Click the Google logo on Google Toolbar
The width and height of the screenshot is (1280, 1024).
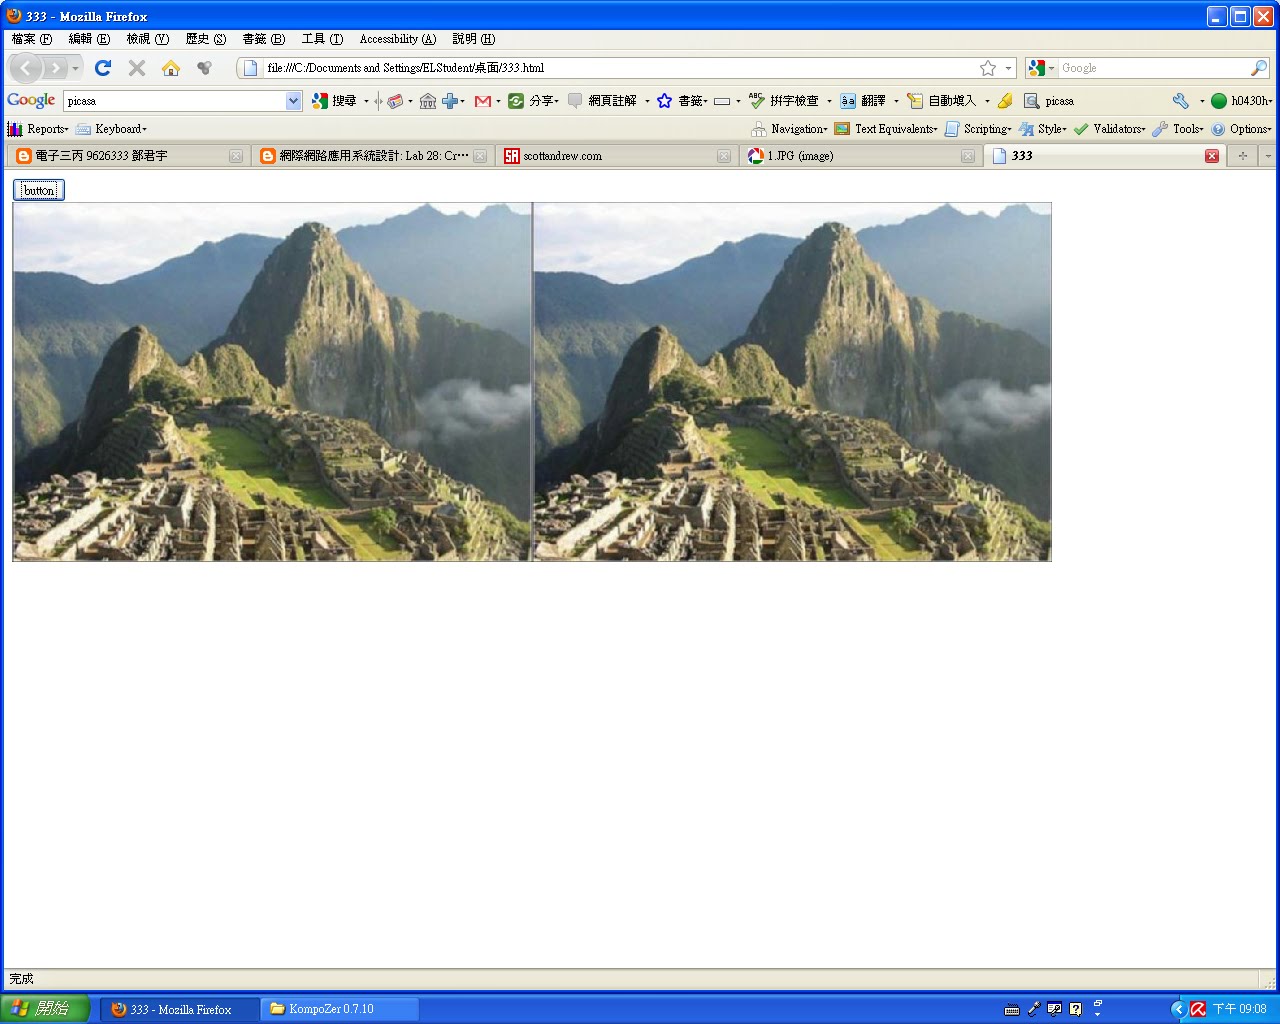31,100
